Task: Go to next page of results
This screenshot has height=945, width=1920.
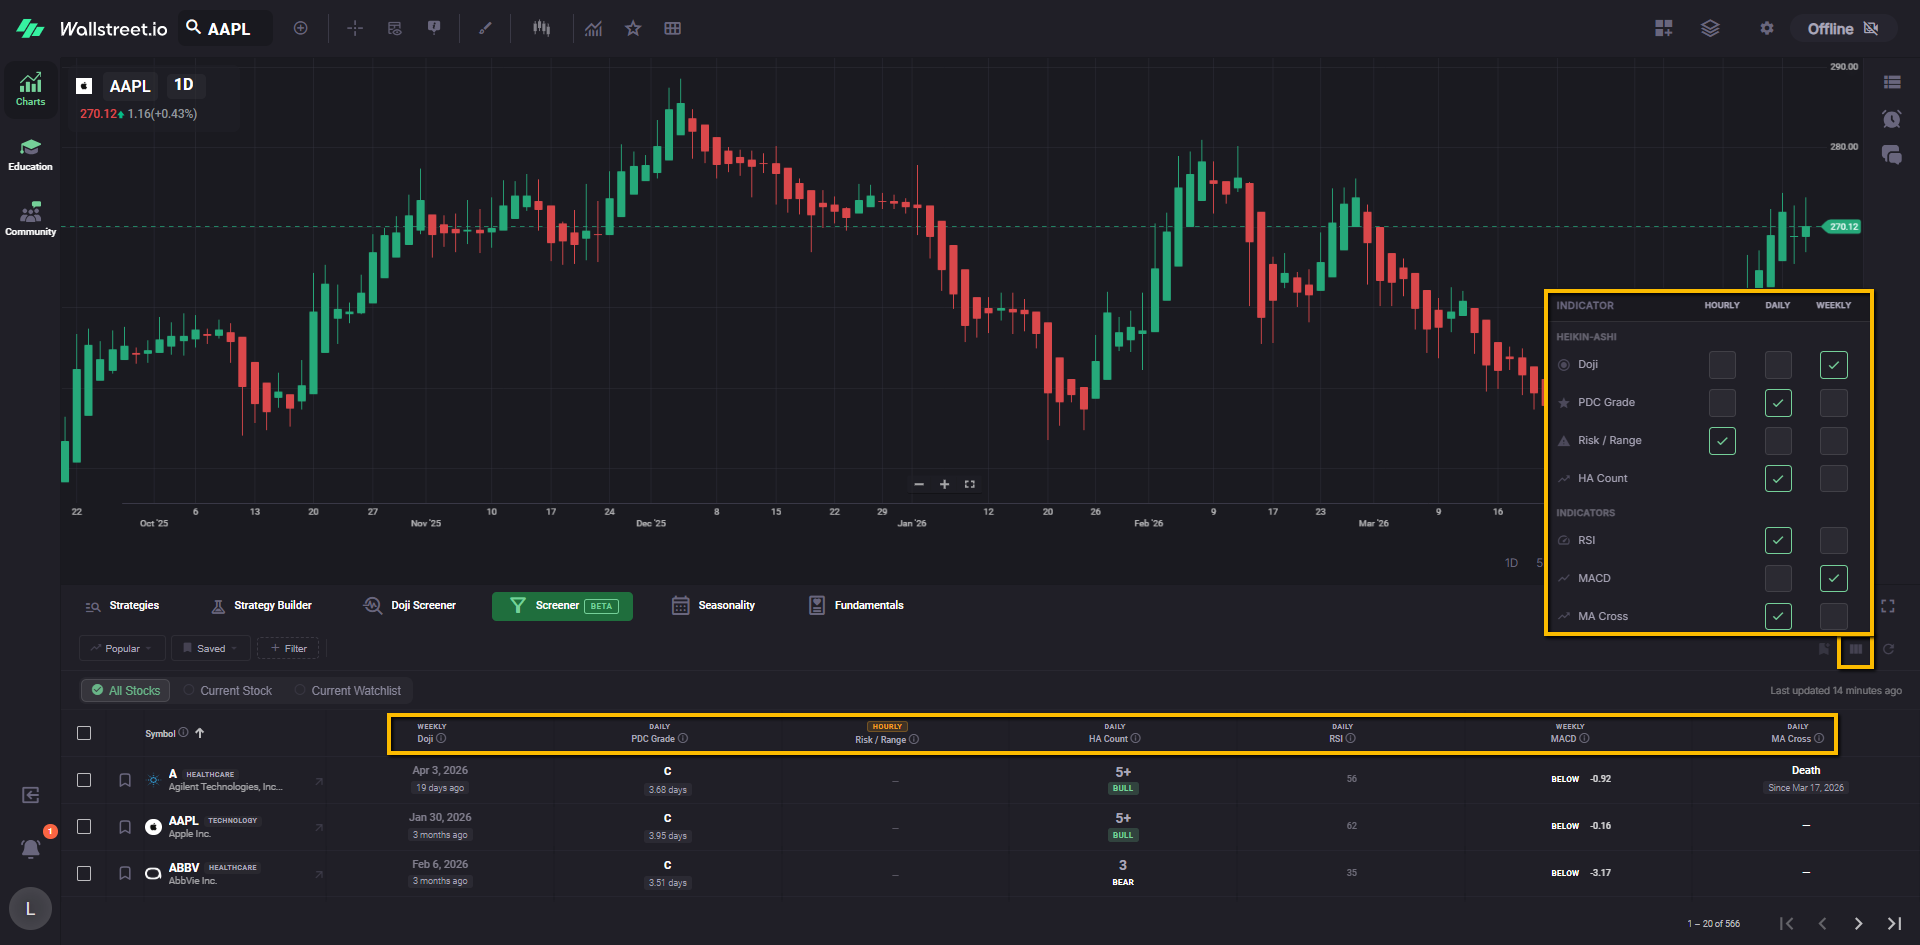Action: click(1858, 923)
